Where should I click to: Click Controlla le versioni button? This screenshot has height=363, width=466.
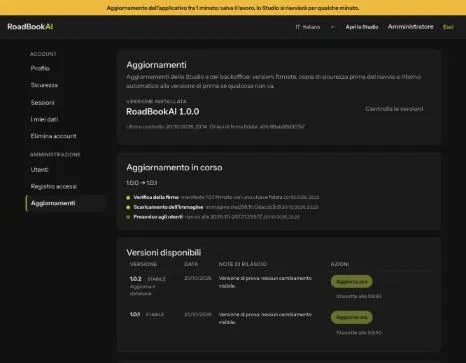(394, 109)
